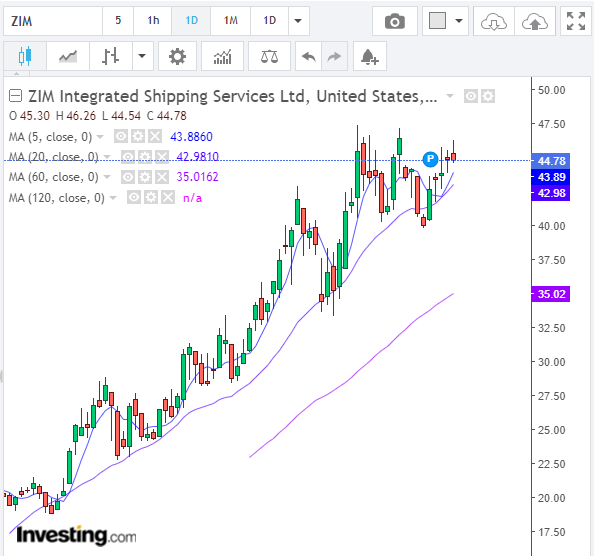Toggle fullscreen chart mode

576,21
